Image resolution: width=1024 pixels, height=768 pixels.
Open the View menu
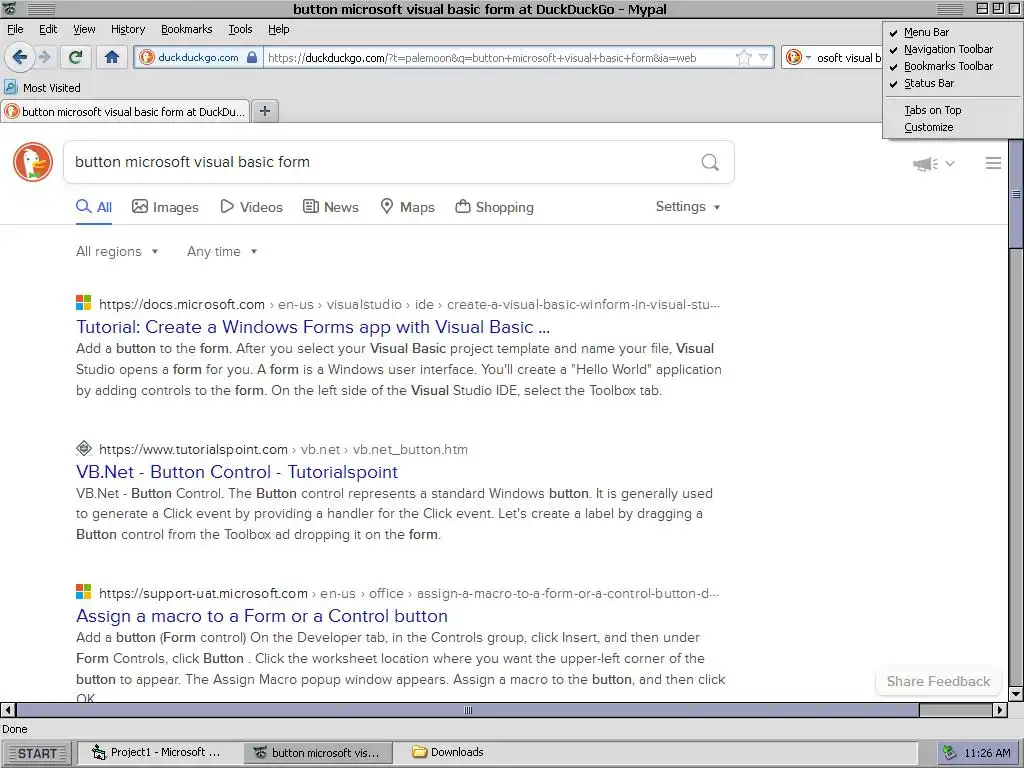[84, 29]
